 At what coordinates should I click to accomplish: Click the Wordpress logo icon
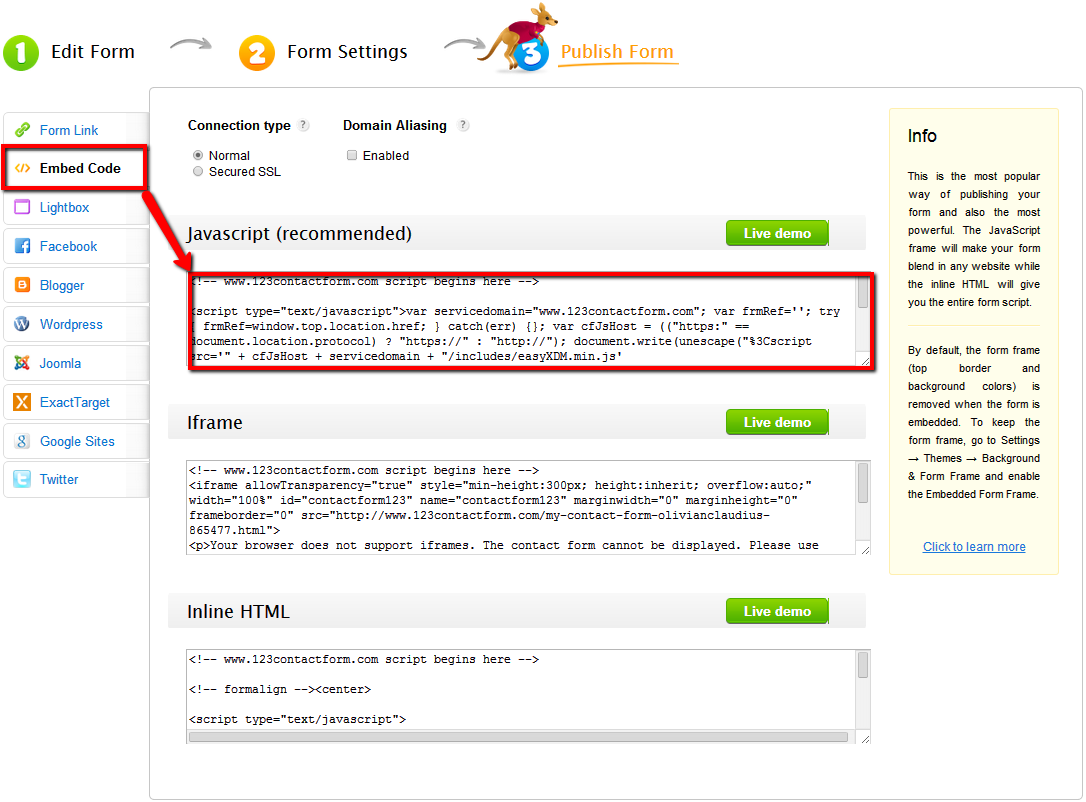pos(22,323)
